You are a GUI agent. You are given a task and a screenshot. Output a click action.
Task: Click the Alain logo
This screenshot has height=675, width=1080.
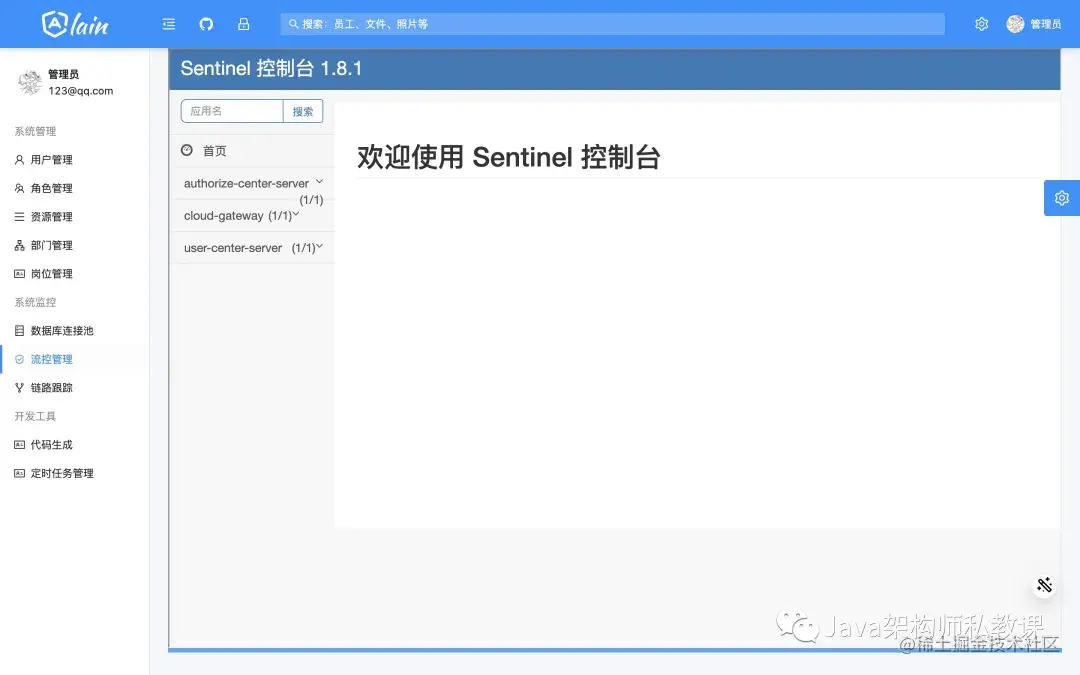click(75, 24)
